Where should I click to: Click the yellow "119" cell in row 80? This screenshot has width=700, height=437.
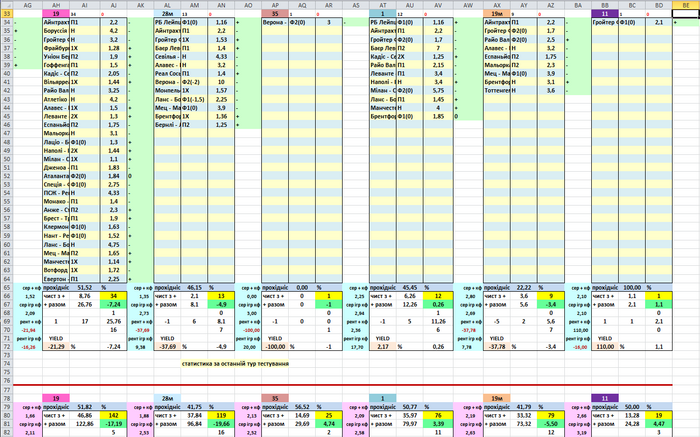pyautogui.click(x=221, y=415)
